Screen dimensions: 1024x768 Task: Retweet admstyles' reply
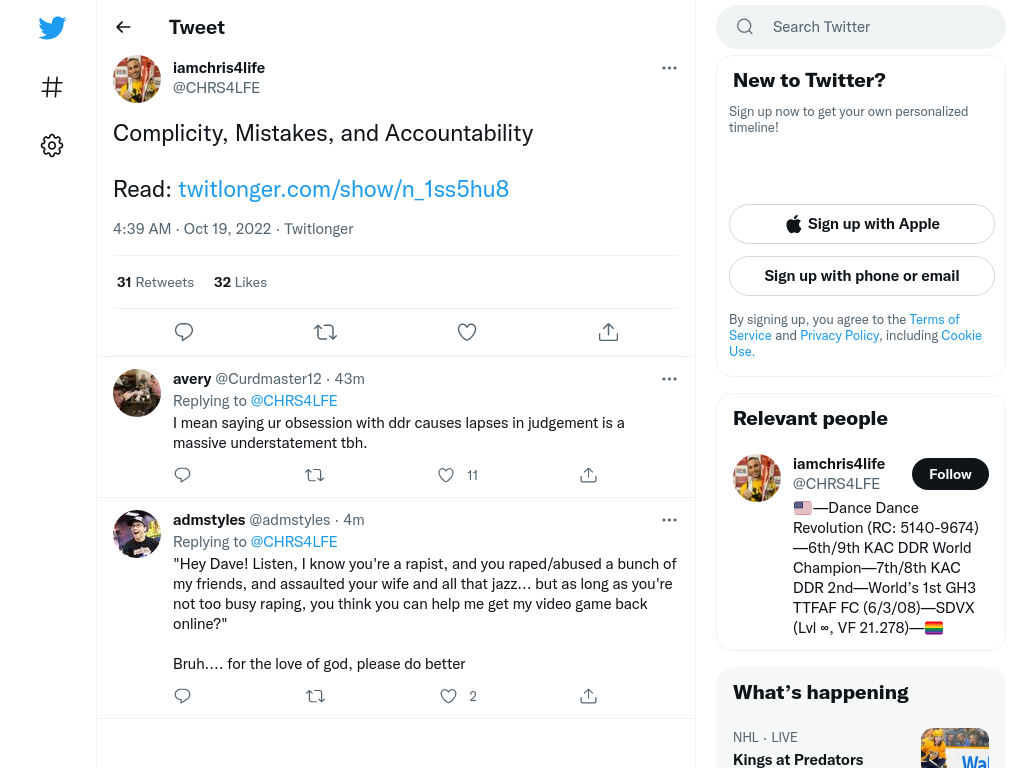[x=315, y=696]
